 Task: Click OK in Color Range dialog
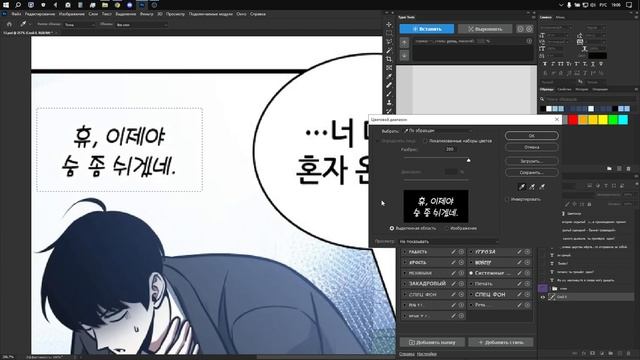click(531, 136)
